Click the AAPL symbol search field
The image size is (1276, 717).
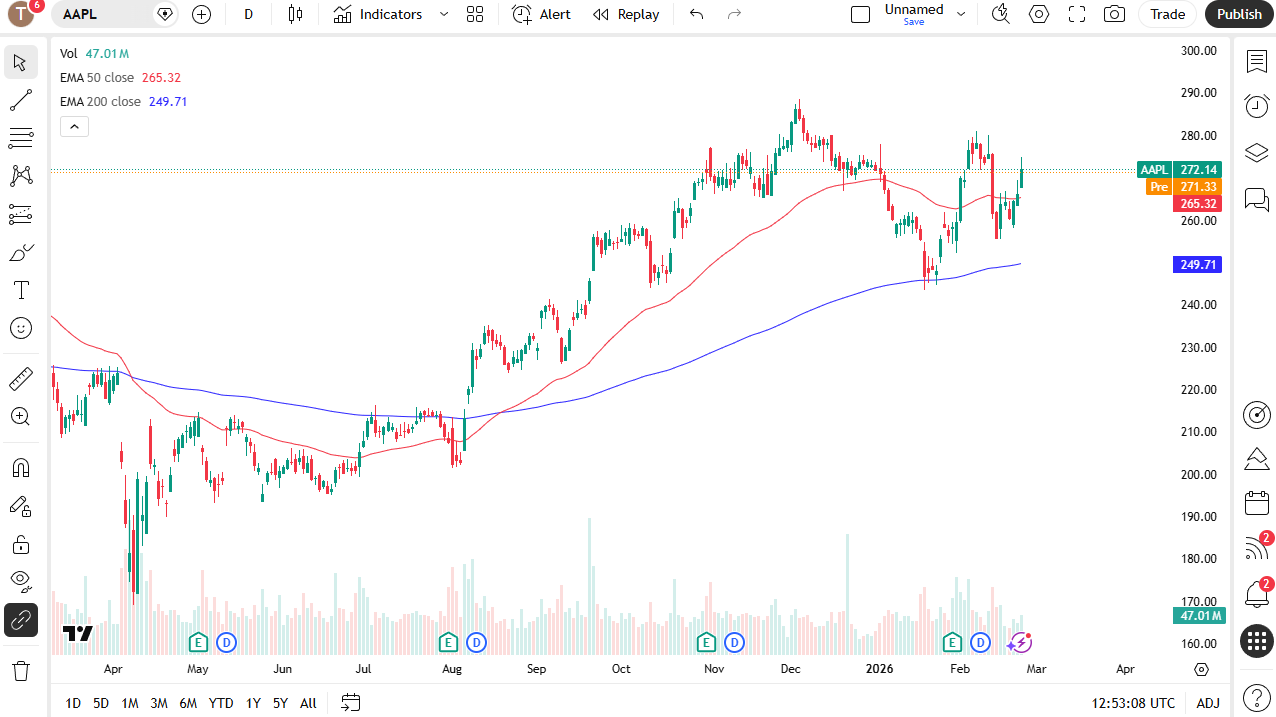[x=100, y=14]
